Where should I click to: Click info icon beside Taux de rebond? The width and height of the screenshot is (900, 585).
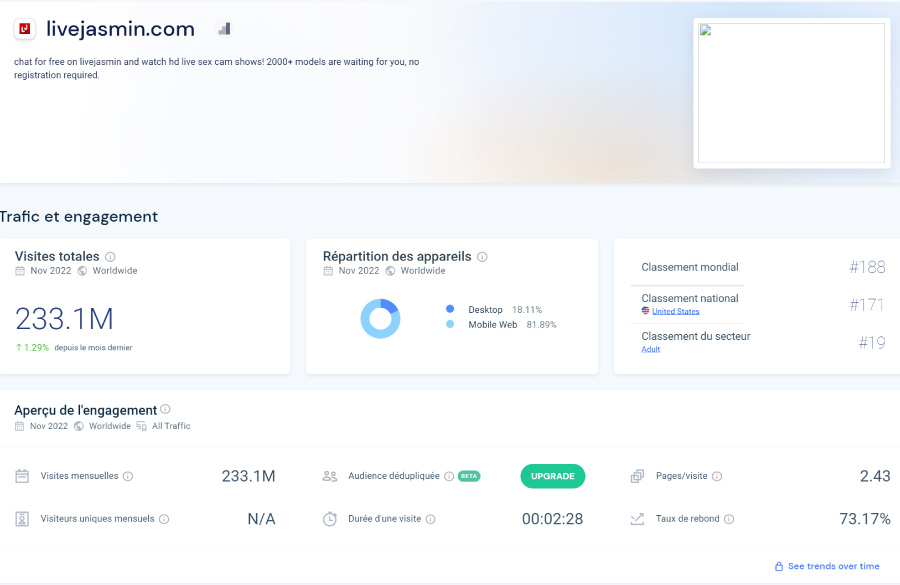click(x=729, y=519)
